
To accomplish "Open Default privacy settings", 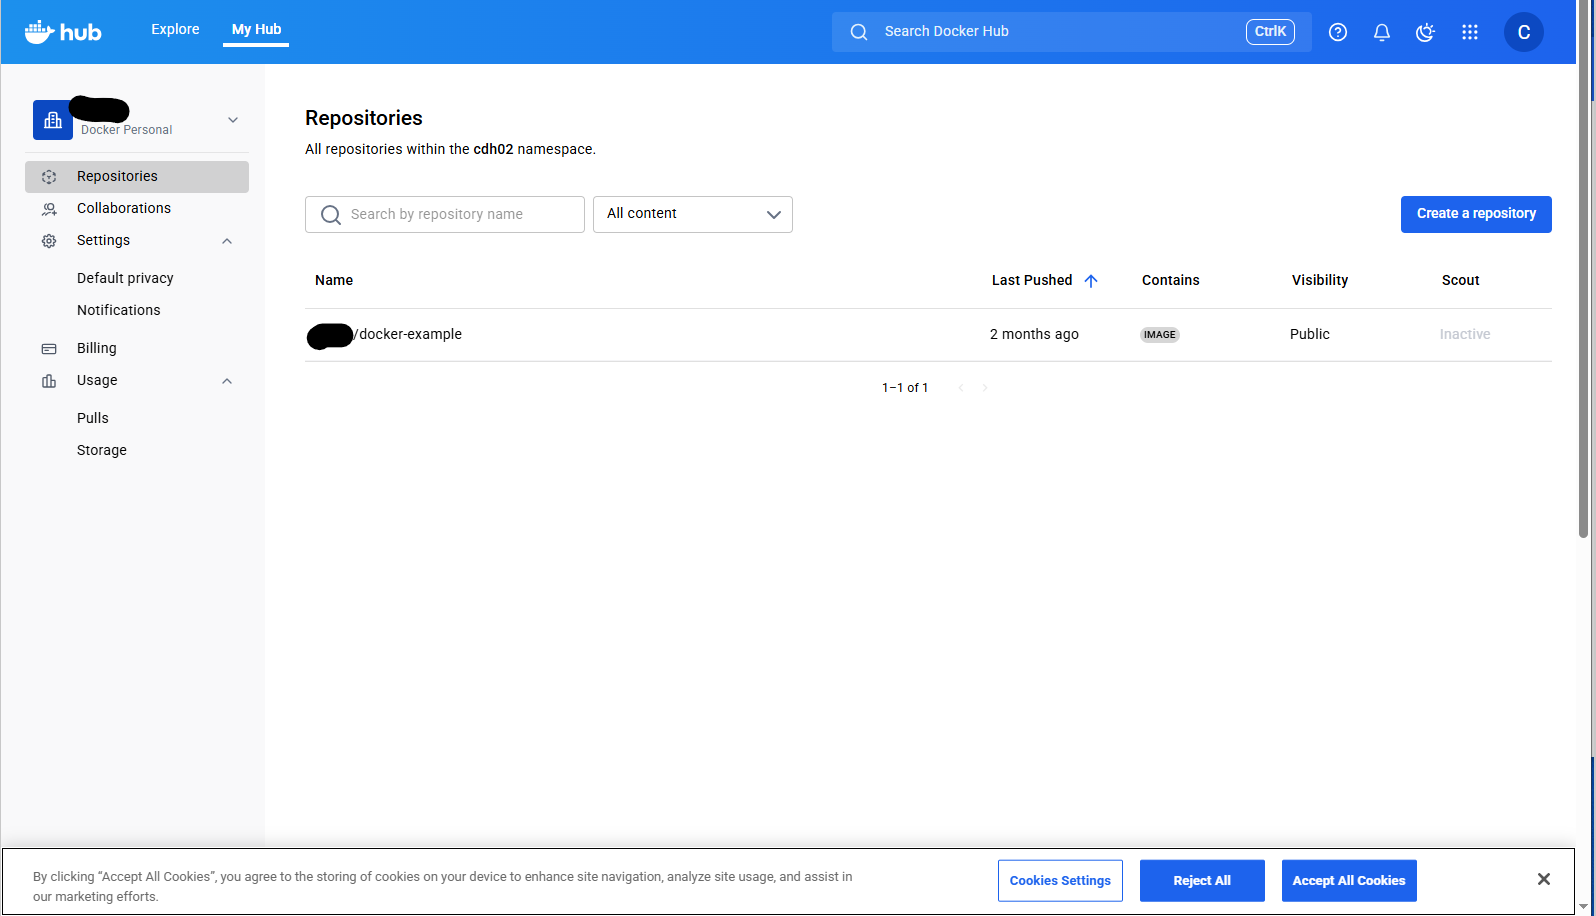I will click(125, 278).
